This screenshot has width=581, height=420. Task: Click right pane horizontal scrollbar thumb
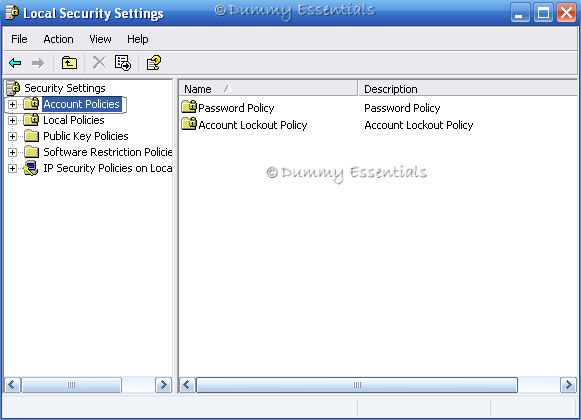tap(357, 385)
